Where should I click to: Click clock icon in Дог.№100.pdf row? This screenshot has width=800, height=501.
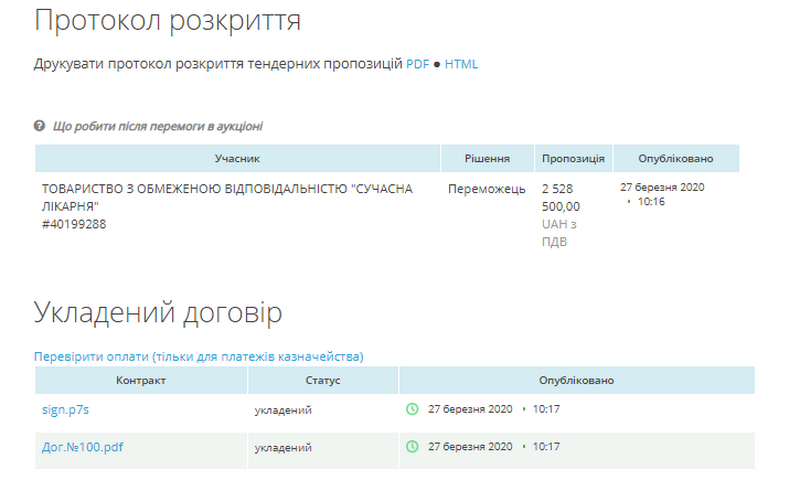[x=411, y=446]
